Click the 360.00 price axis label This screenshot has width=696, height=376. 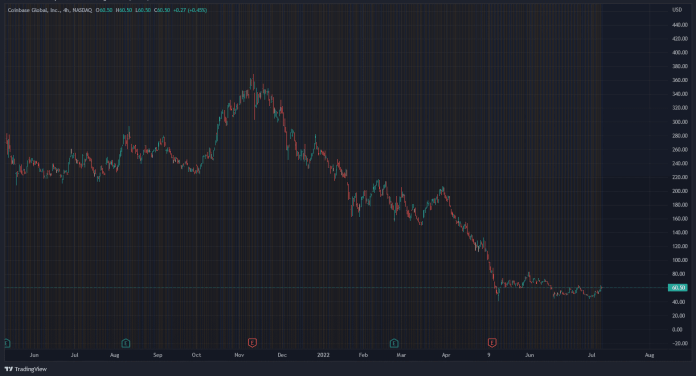(680, 80)
